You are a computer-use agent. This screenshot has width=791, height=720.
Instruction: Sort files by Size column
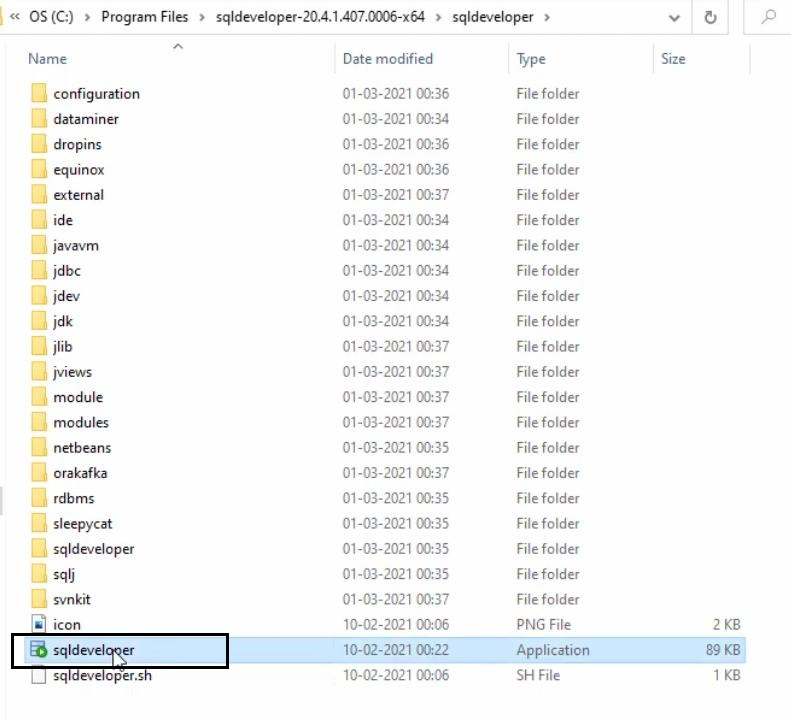[x=673, y=59]
